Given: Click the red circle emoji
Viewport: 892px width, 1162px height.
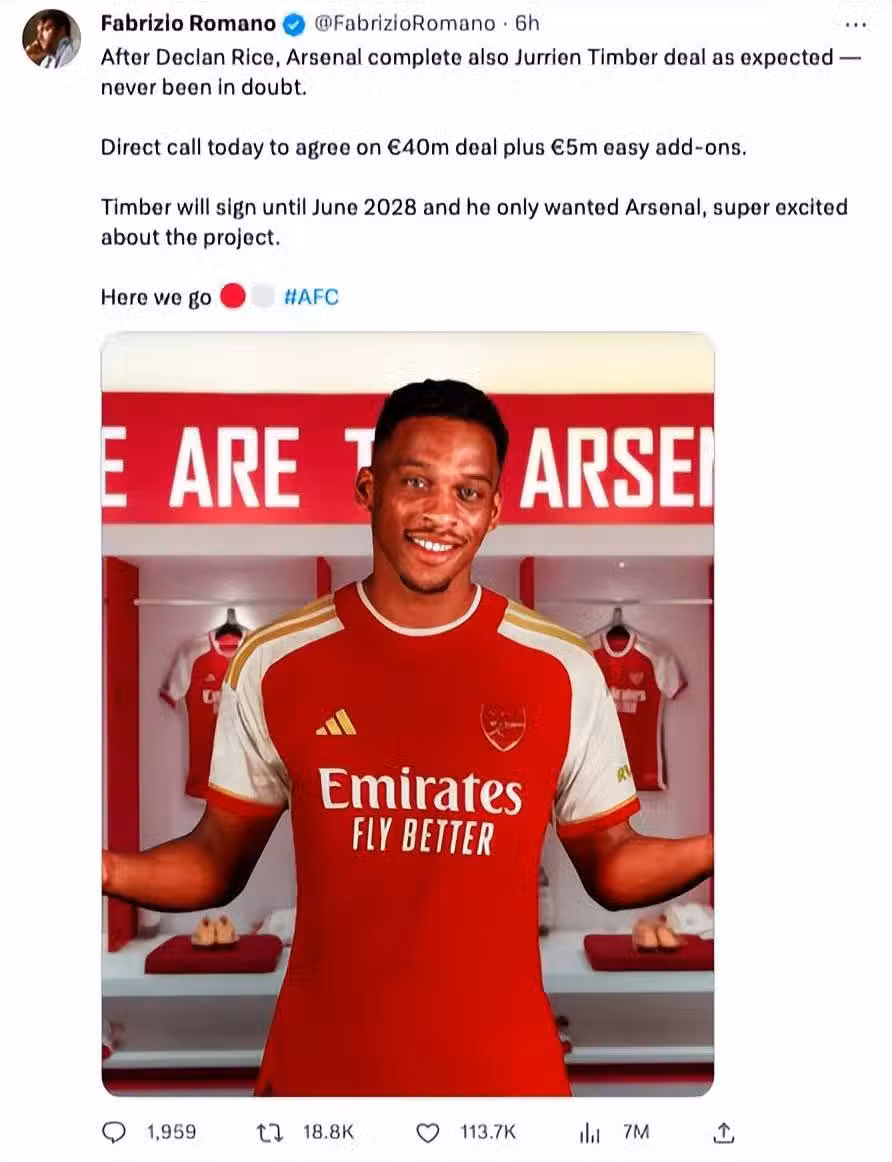Looking at the screenshot, I should (233, 296).
